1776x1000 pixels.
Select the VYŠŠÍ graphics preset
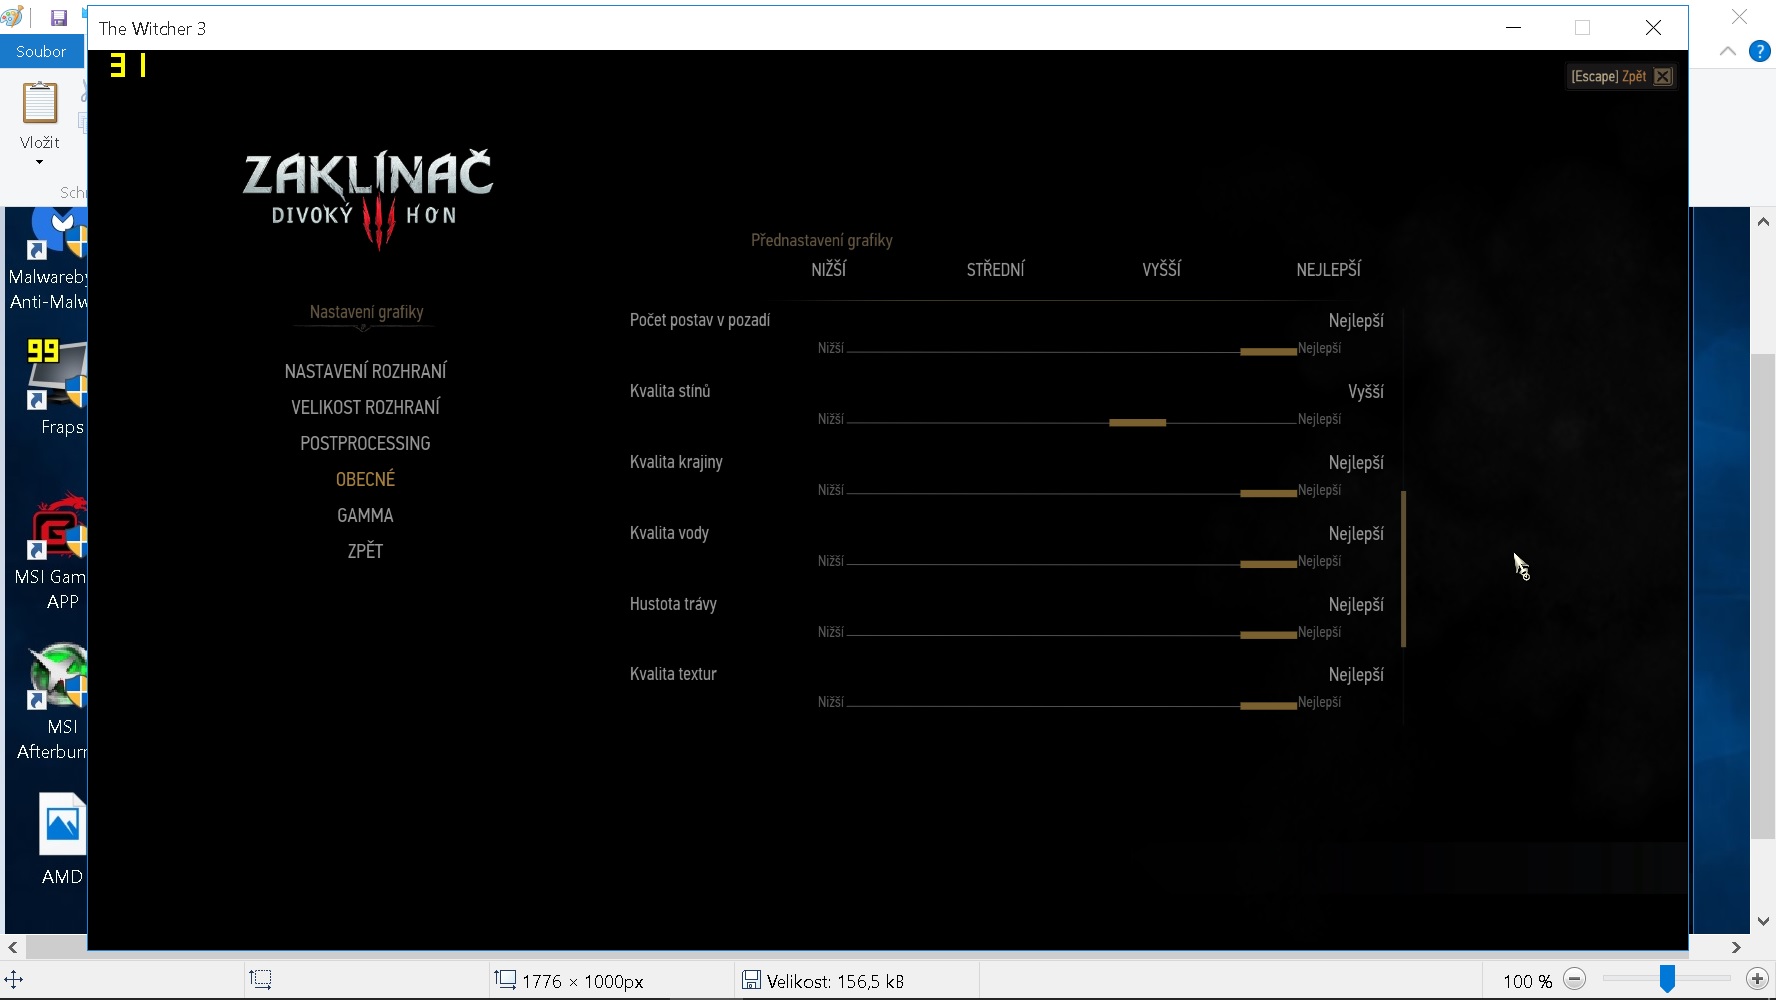click(x=1162, y=270)
